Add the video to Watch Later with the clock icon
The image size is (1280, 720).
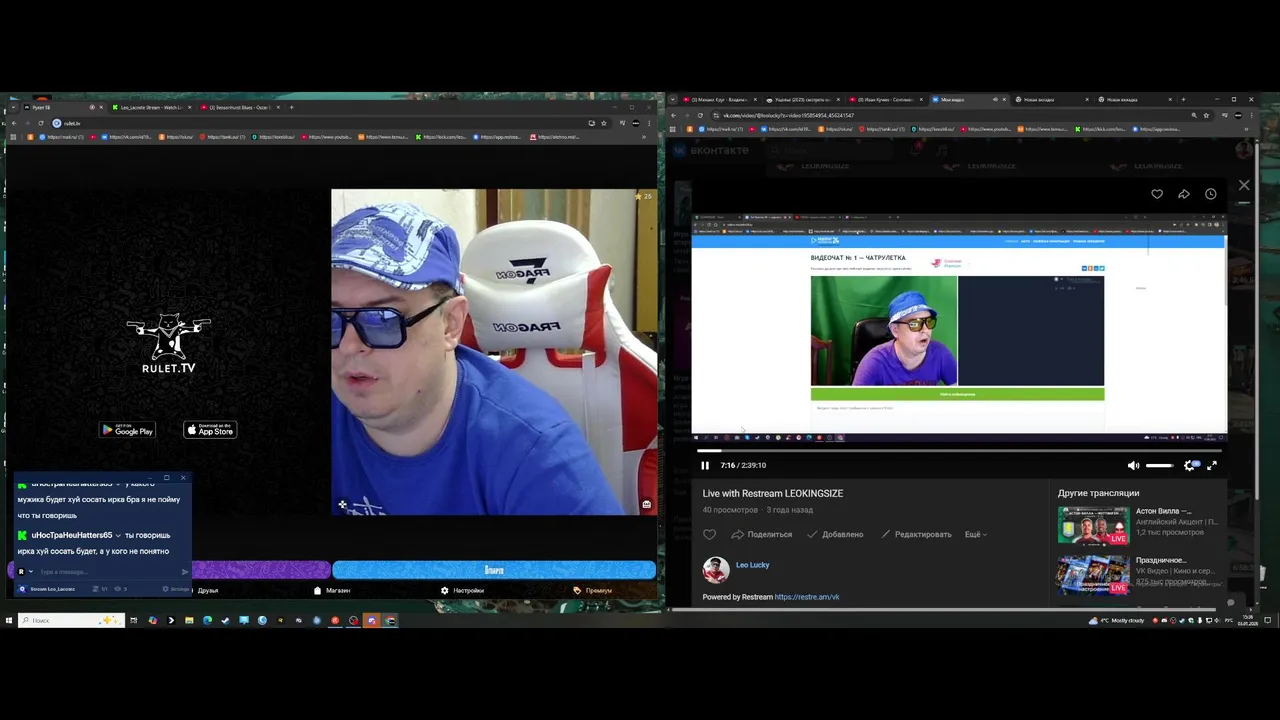coord(1211,194)
